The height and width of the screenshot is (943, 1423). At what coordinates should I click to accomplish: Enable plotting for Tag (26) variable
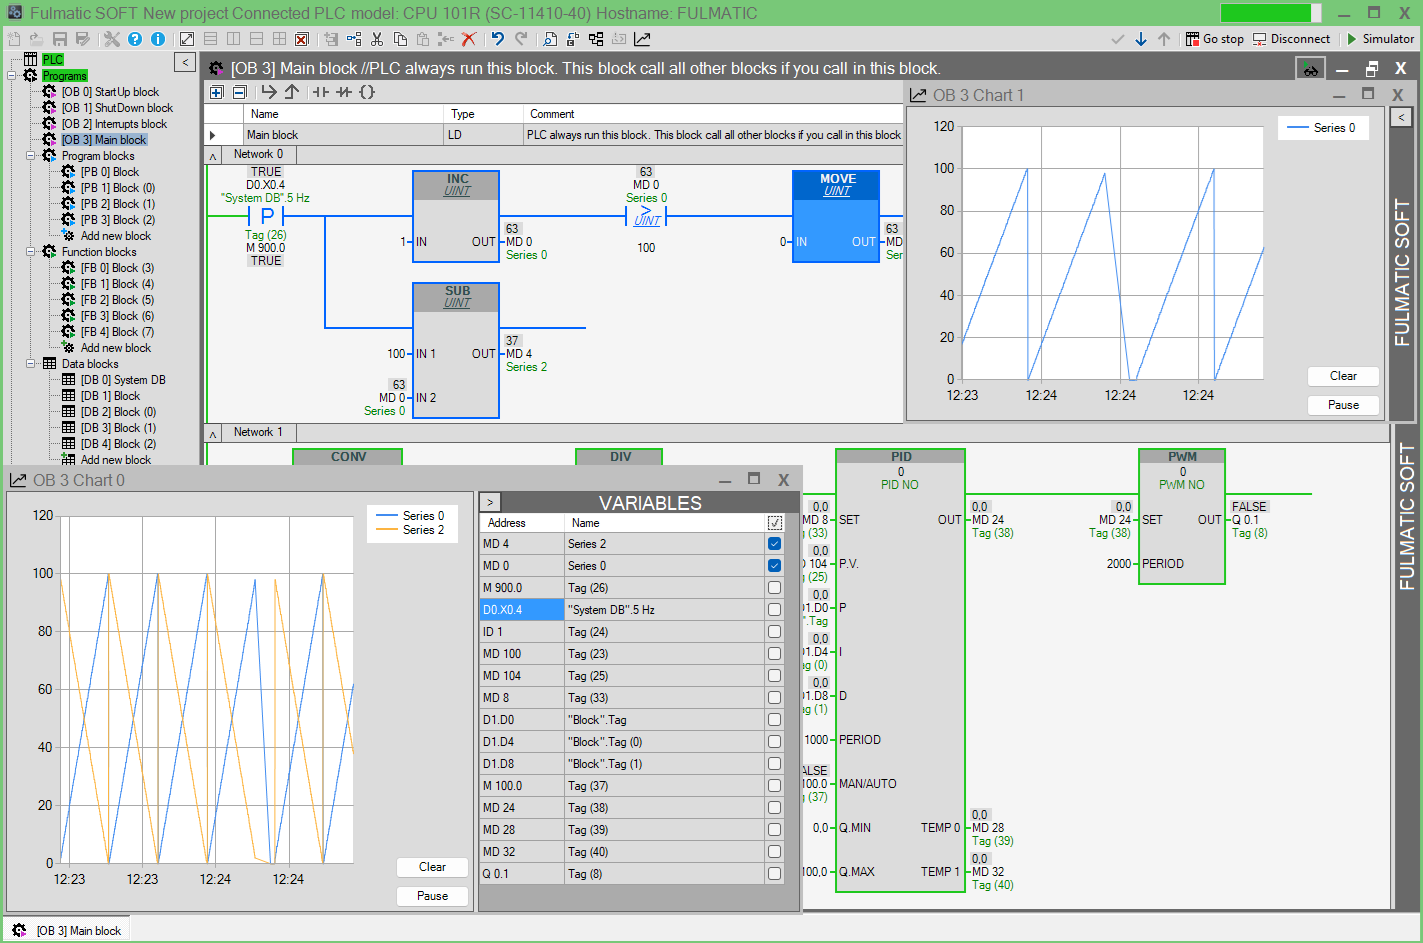[774, 587]
